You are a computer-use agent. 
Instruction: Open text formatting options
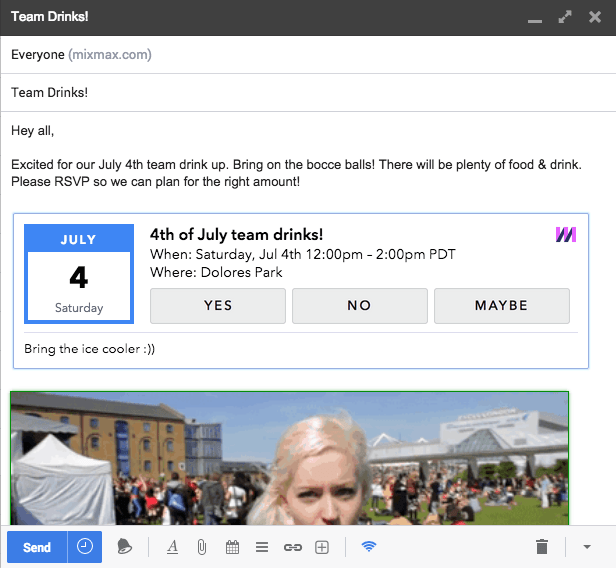click(x=172, y=547)
